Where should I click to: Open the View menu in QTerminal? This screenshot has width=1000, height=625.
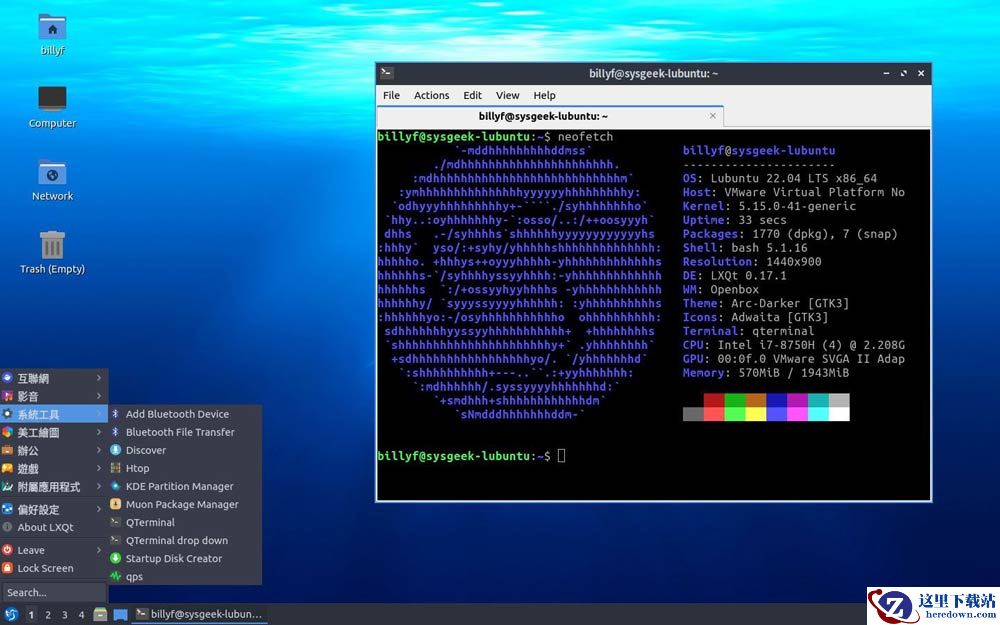pyautogui.click(x=508, y=95)
